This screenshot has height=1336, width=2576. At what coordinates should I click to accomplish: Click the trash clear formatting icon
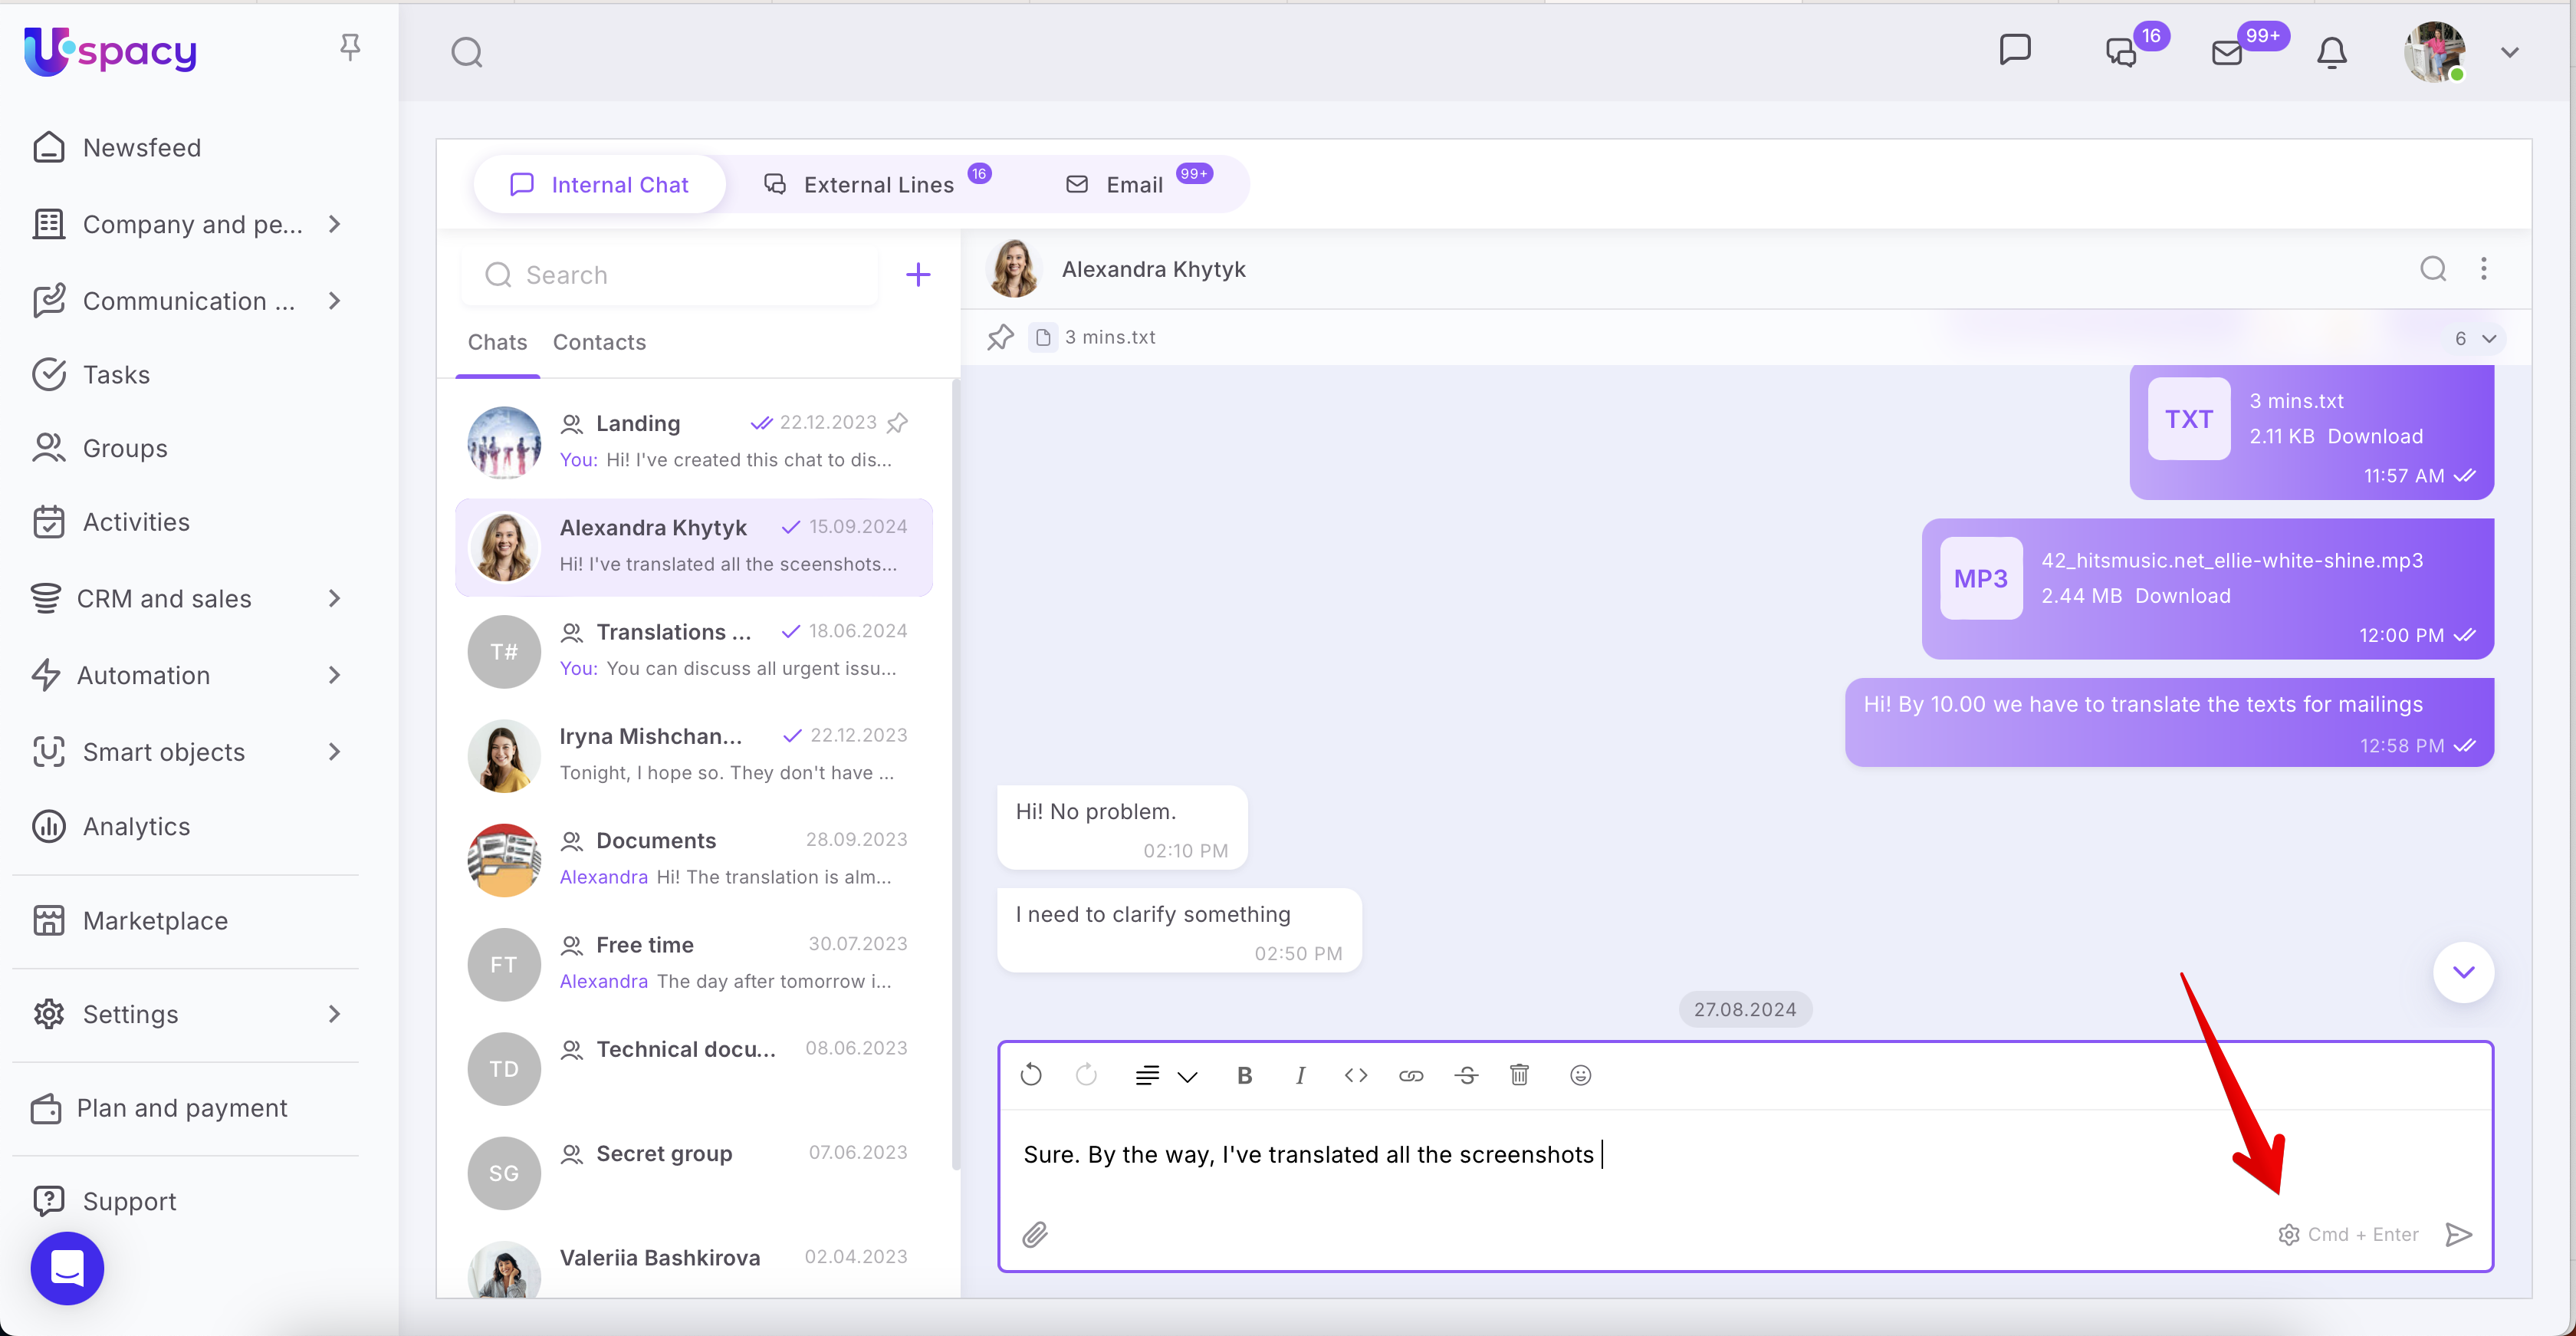click(1519, 1075)
